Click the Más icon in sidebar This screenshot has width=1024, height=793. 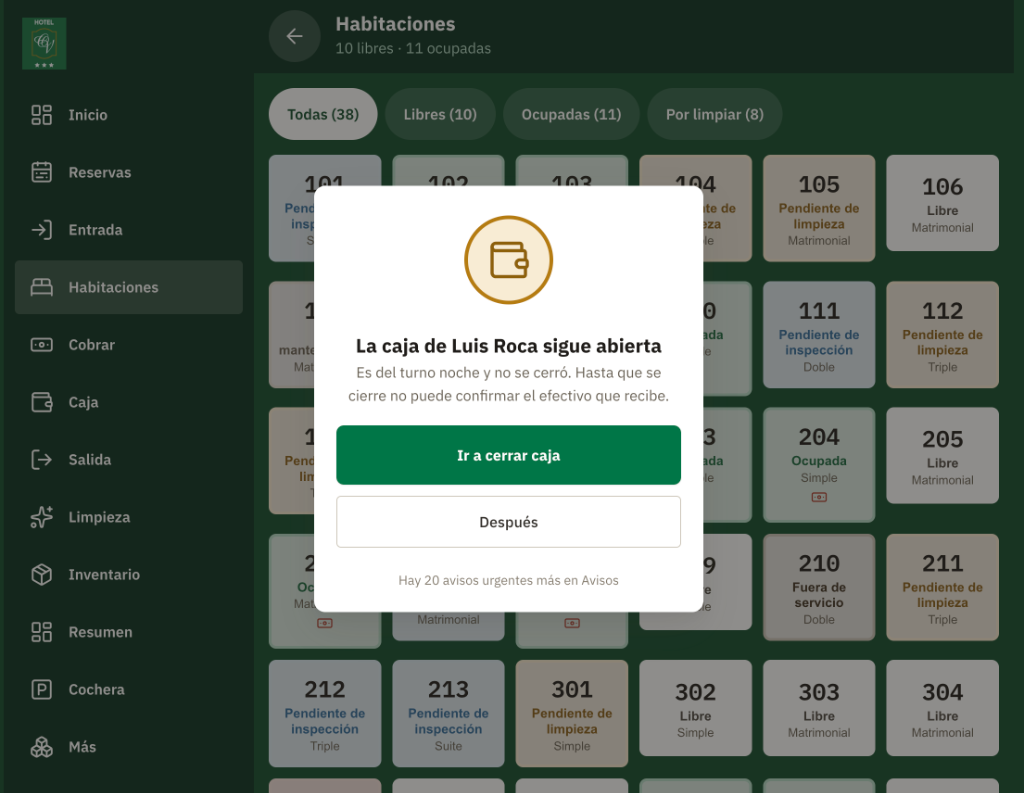42,747
